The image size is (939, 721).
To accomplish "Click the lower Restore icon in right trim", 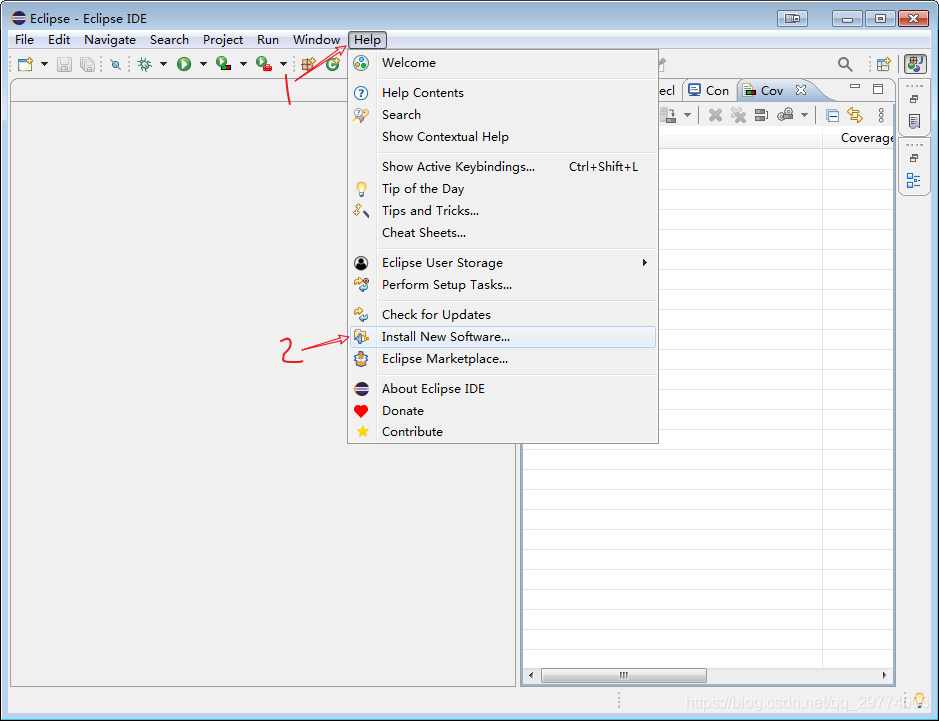I will (914, 158).
